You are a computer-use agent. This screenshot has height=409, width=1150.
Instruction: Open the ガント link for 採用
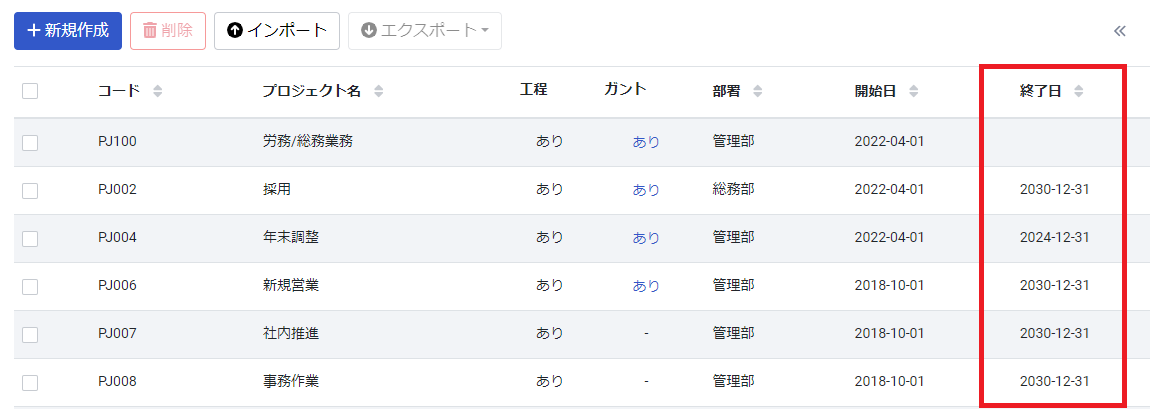pyautogui.click(x=646, y=190)
